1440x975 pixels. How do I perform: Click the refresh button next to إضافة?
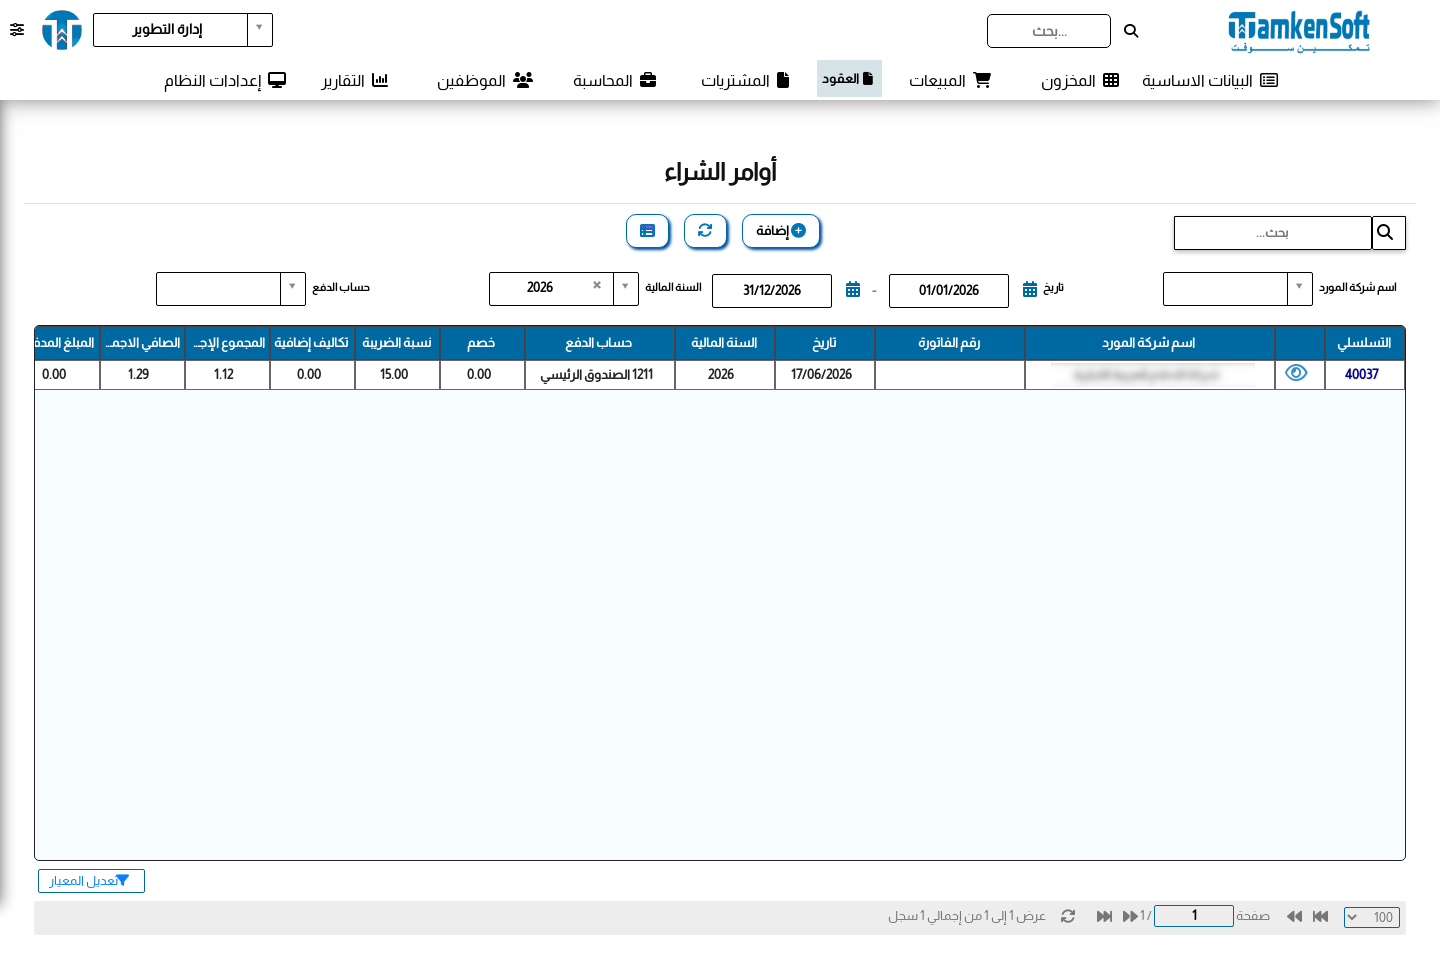(x=705, y=231)
